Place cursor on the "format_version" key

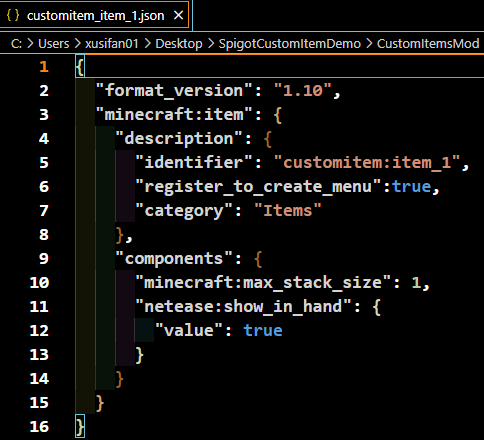174,90
